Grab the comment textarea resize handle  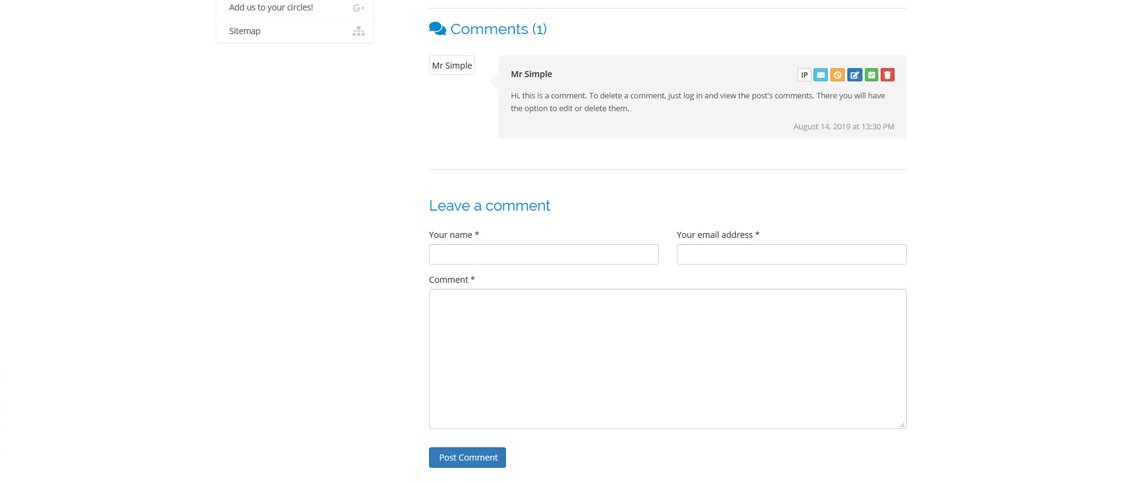901,424
